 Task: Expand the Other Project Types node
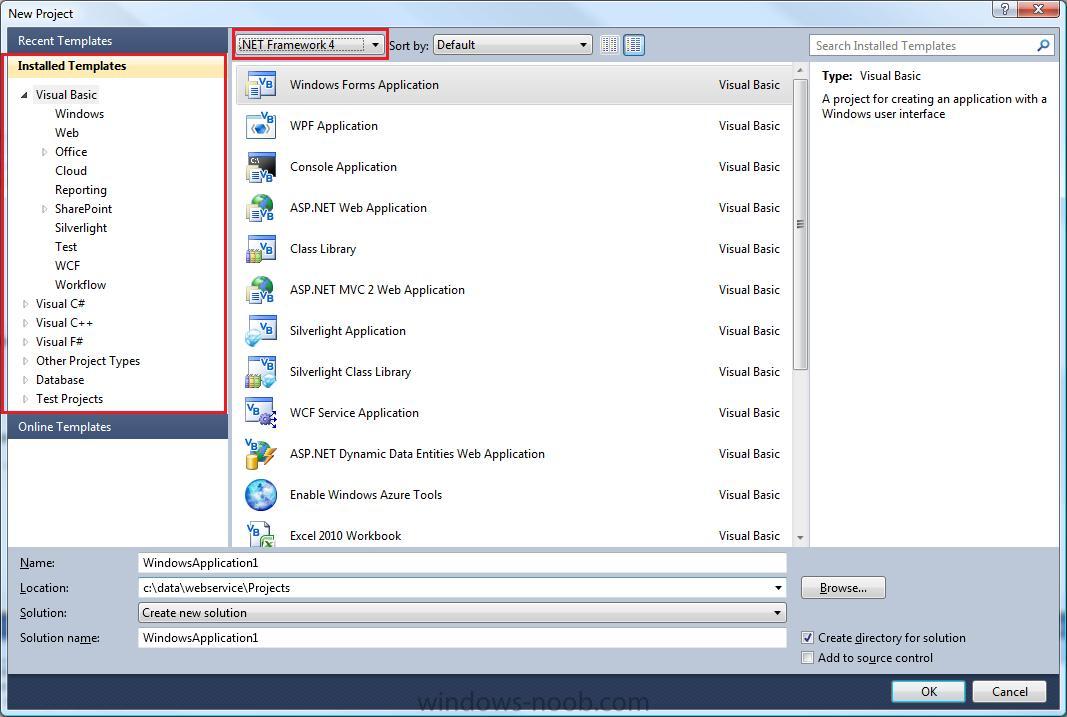pyautogui.click(x=25, y=361)
